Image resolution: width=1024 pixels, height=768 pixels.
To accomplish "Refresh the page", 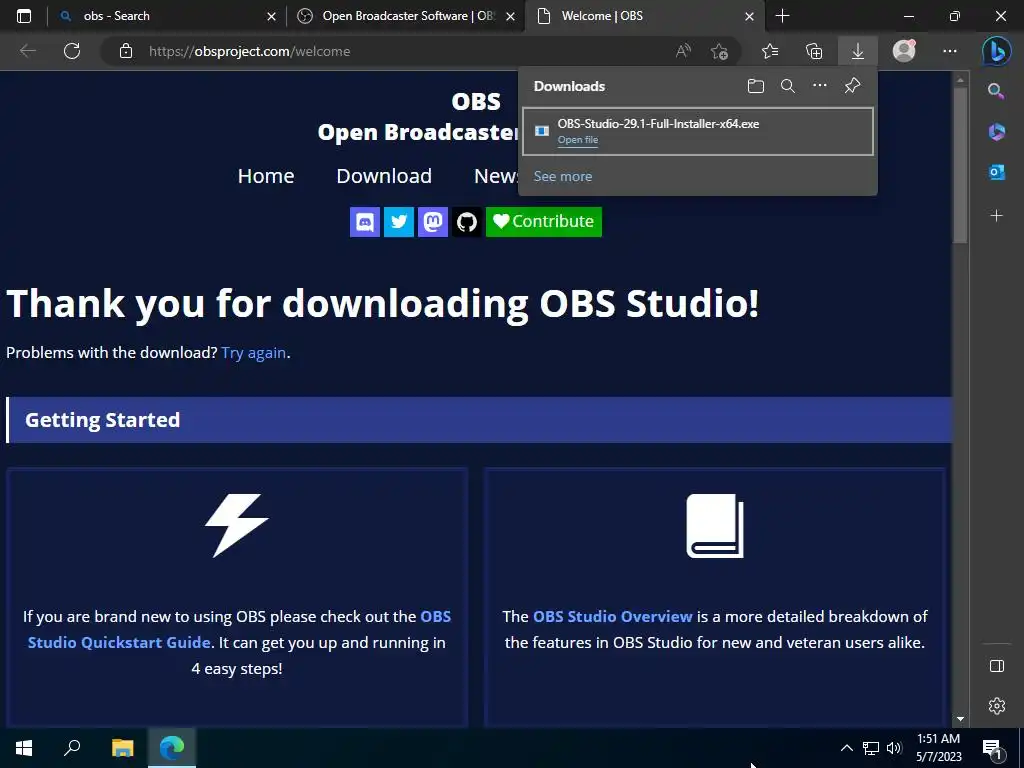I will click(72, 51).
